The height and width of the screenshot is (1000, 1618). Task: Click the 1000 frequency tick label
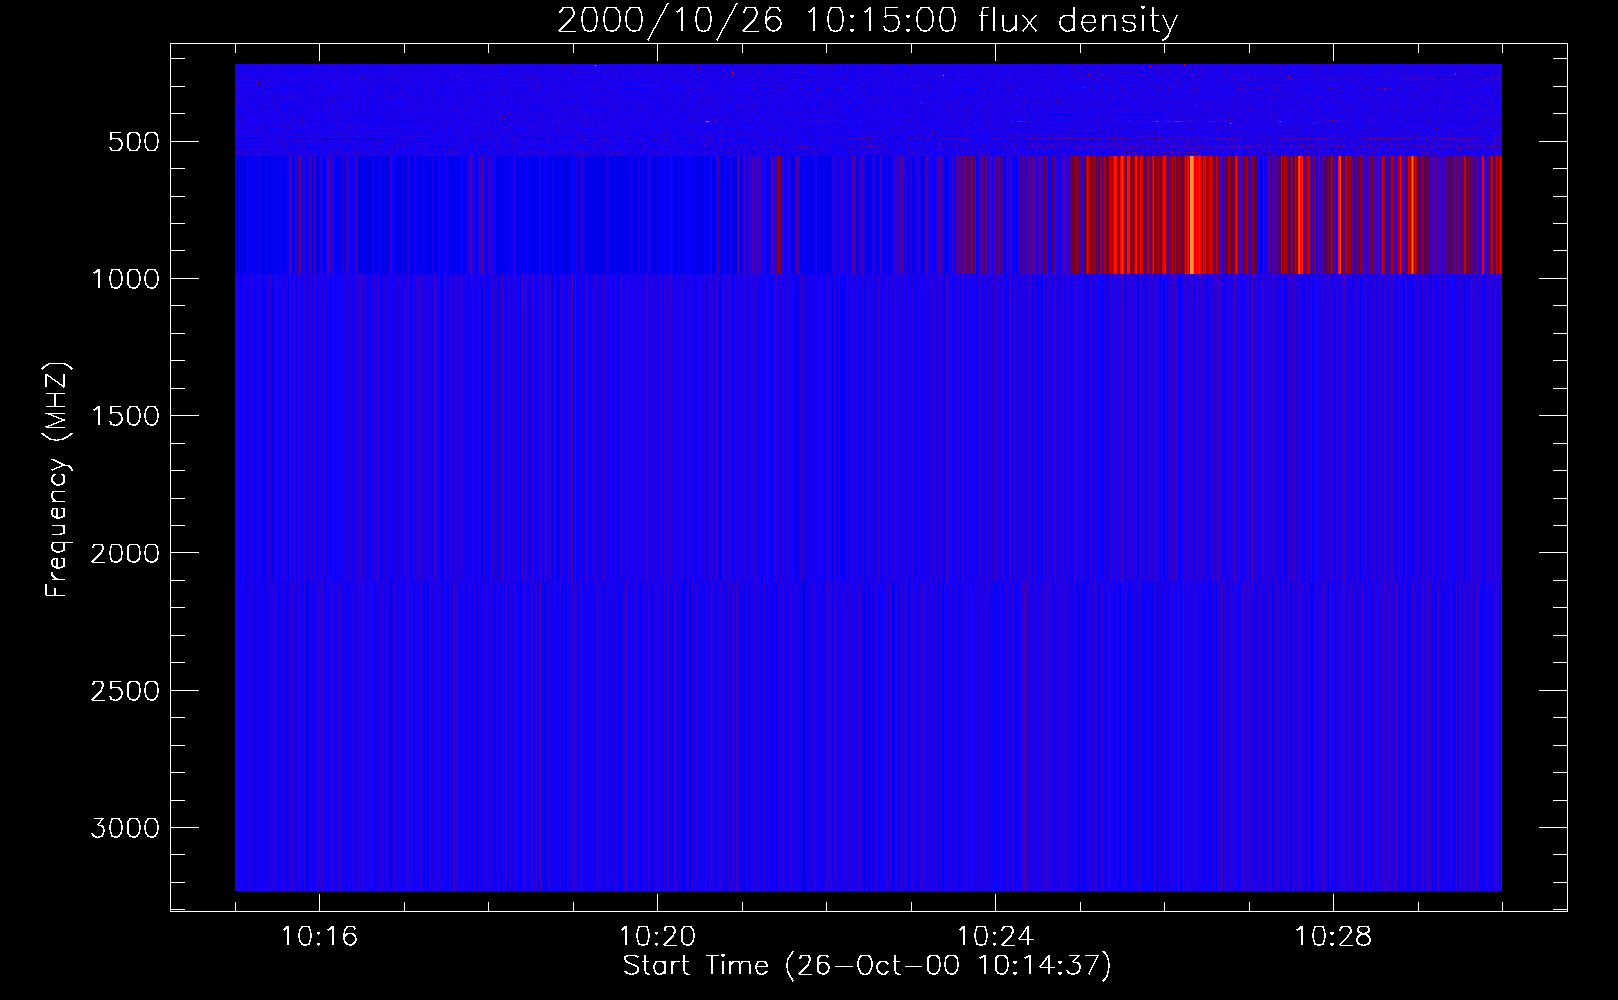[x=125, y=279]
